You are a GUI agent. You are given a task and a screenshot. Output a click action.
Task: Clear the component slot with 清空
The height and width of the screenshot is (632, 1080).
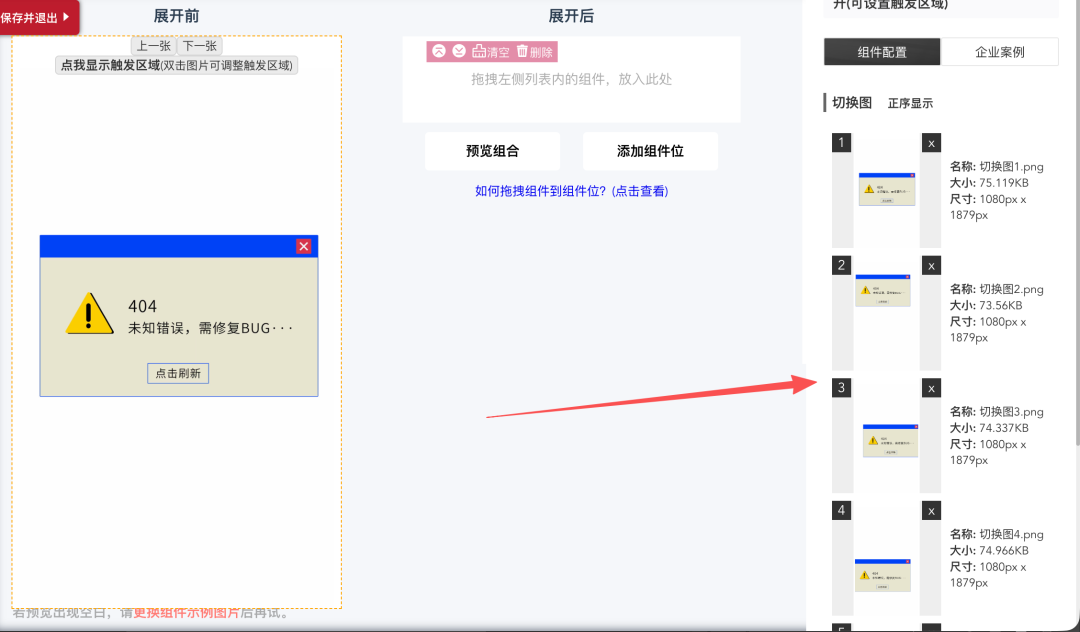491,52
